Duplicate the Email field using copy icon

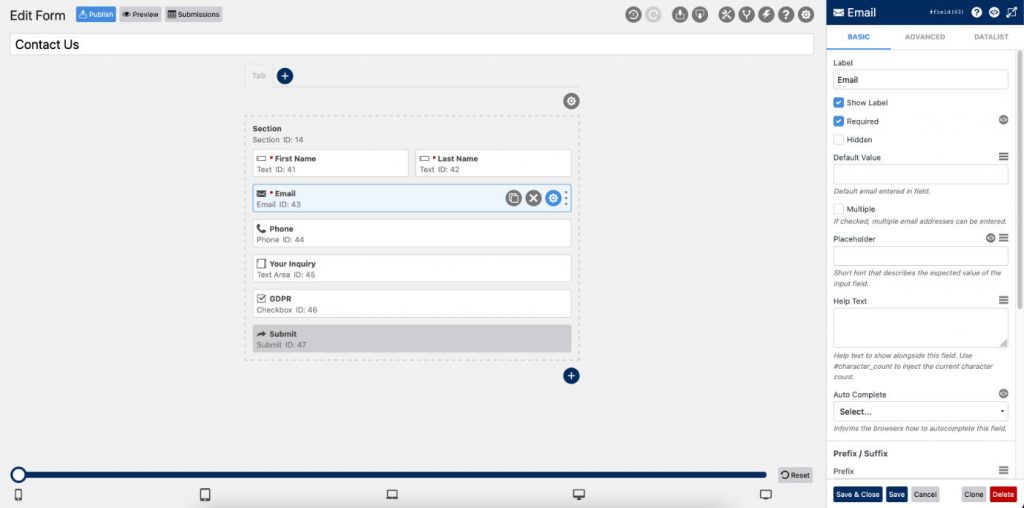point(513,198)
